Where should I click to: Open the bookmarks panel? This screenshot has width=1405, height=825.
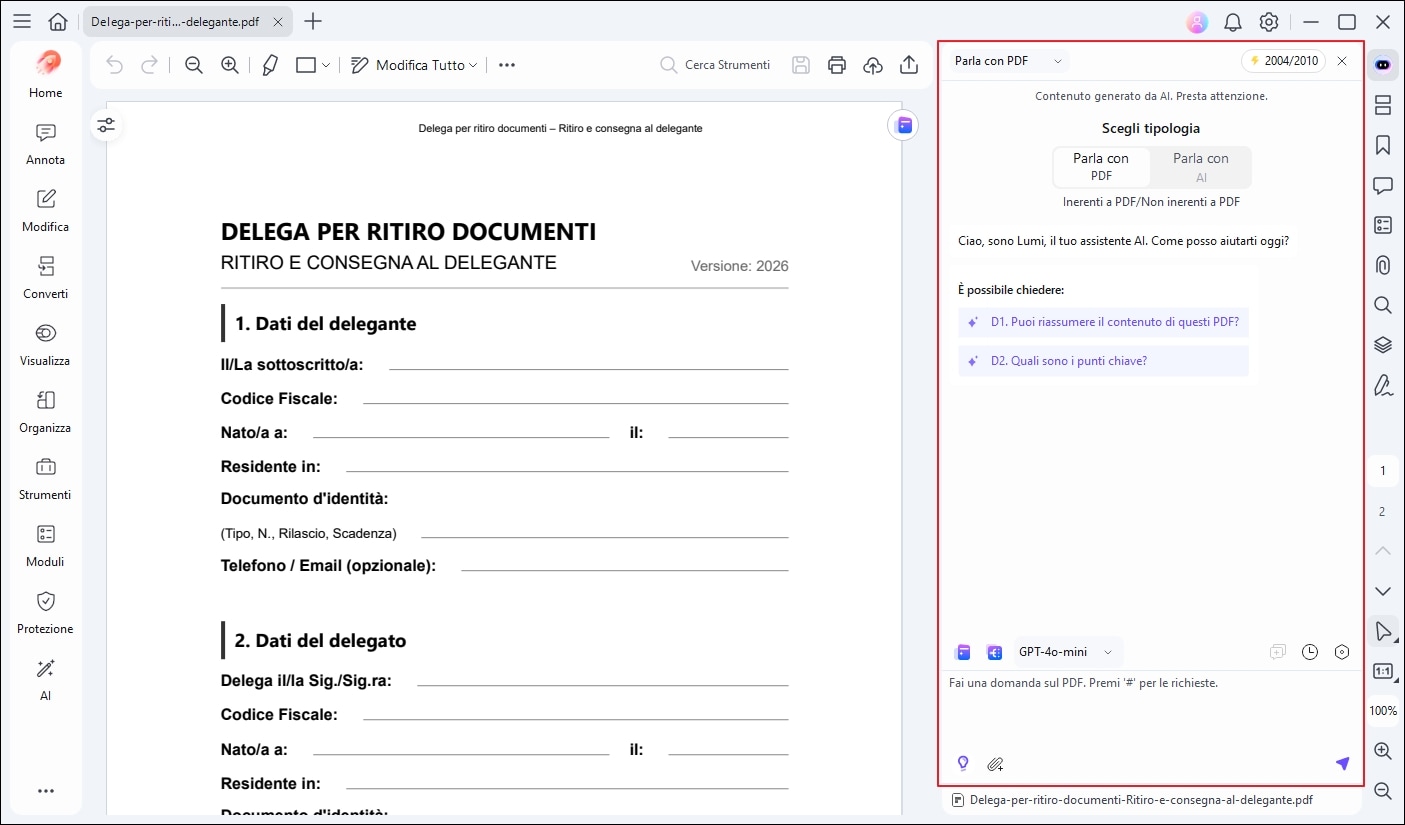(x=1383, y=145)
